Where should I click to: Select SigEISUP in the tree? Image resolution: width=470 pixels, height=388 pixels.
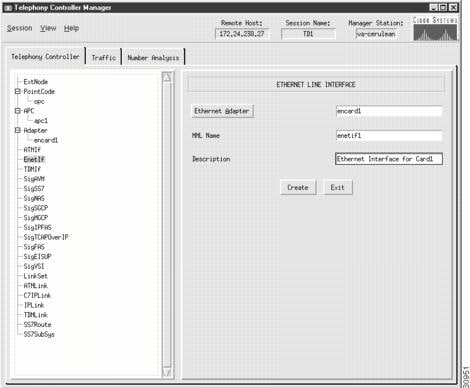(37, 256)
